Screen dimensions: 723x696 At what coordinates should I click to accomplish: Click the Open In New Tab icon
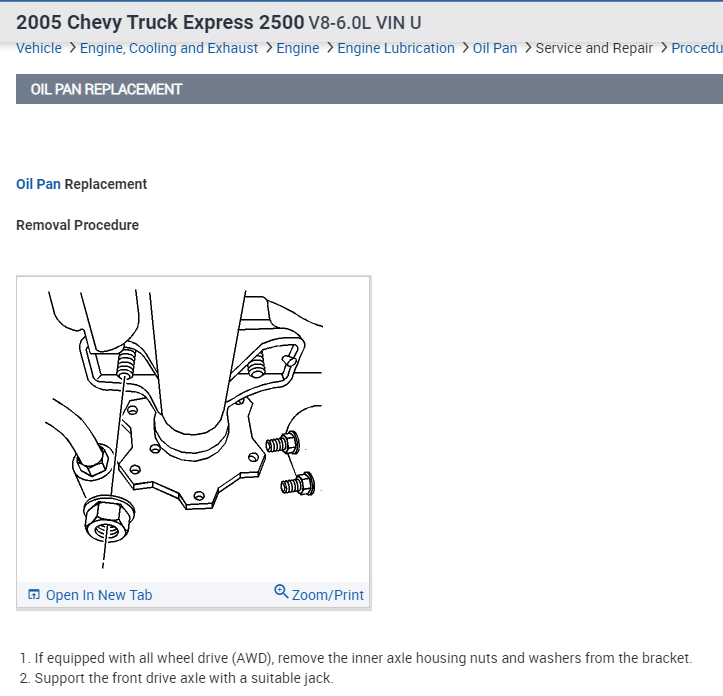[x=34, y=595]
